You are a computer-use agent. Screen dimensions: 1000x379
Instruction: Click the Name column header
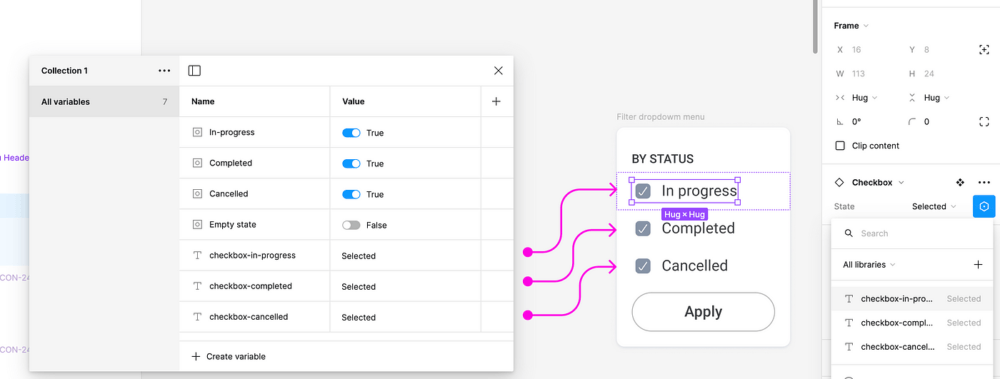[x=203, y=101]
